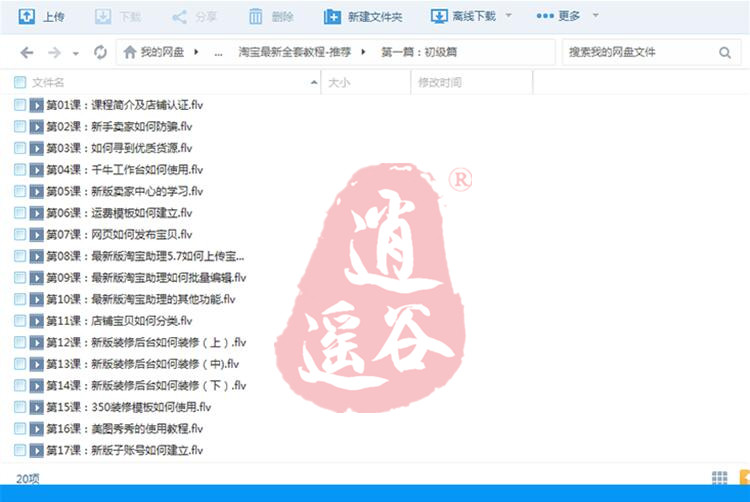This screenshot has width=750, height=502.
Task: Click the 下载 download button
Action: pos(118,17)
